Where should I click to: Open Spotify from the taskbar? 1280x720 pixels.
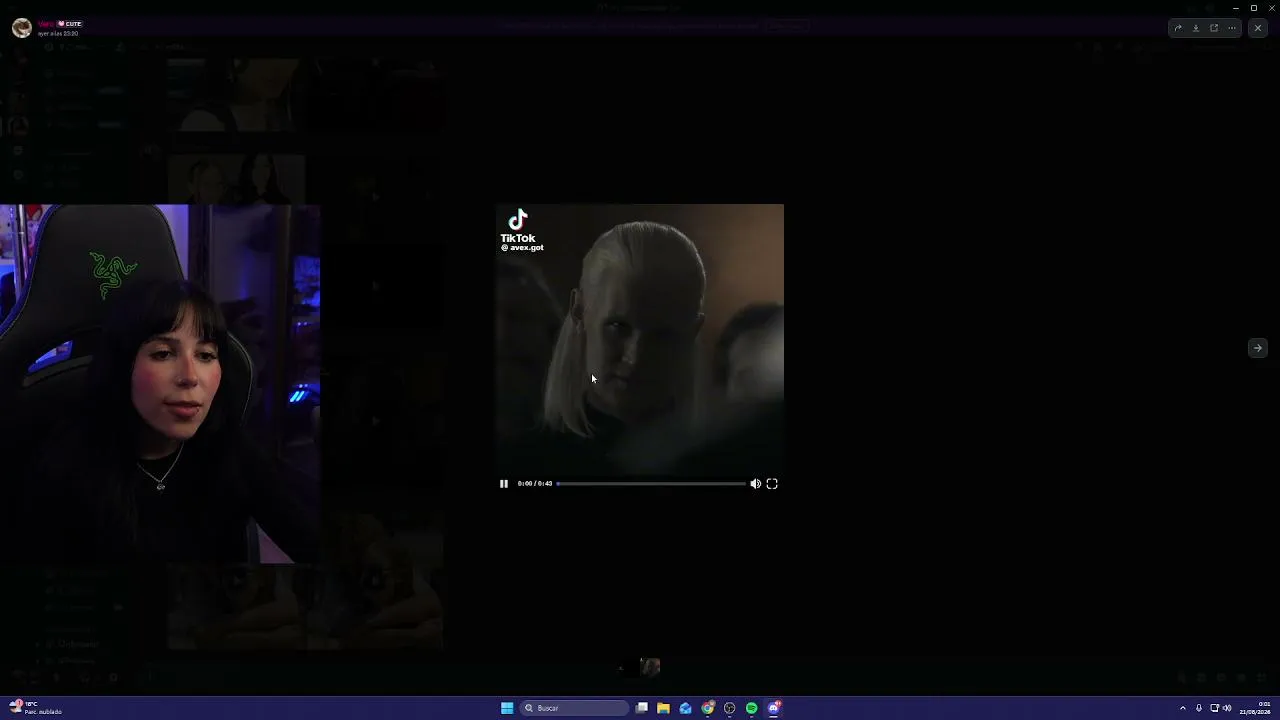click(752, 708)
